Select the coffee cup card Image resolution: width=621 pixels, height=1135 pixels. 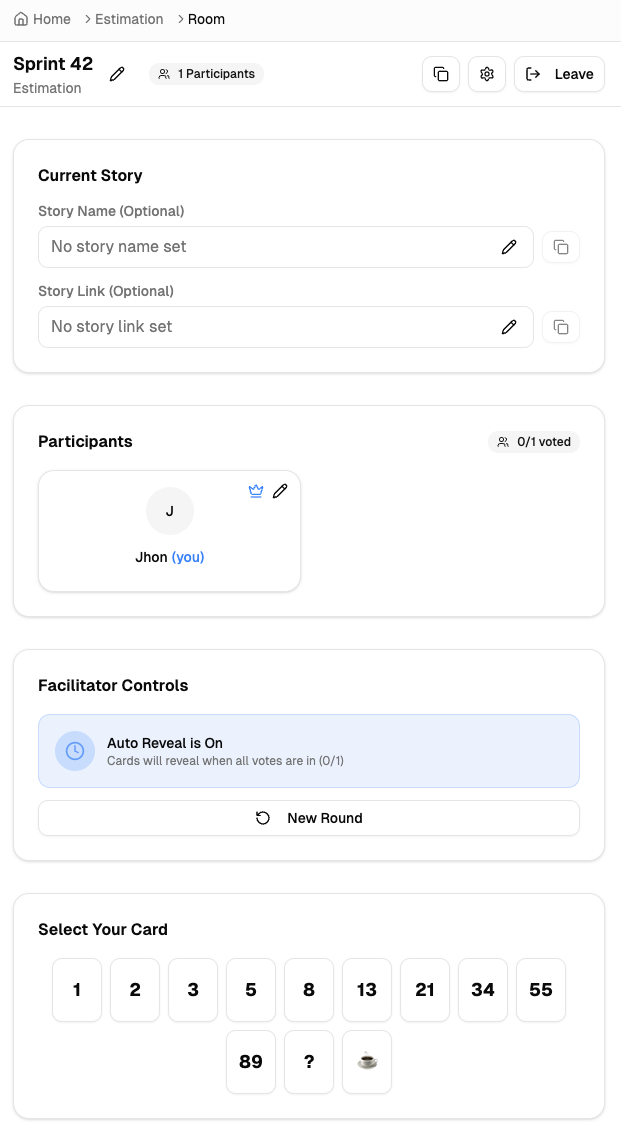click(367, 1062)
